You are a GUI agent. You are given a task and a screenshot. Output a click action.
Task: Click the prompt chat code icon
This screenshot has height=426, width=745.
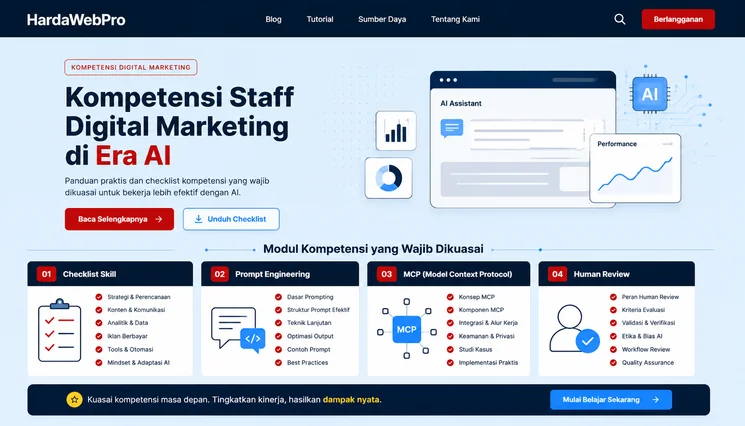[x=238, y=330]
